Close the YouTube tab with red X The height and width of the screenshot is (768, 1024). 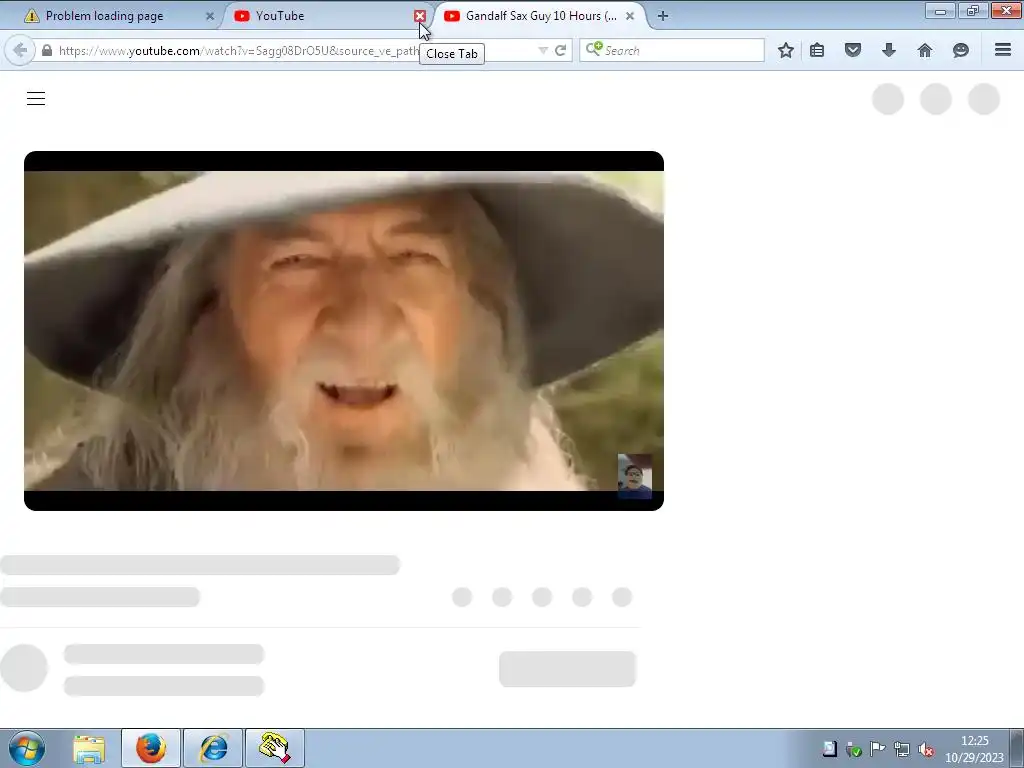[420, 16]
